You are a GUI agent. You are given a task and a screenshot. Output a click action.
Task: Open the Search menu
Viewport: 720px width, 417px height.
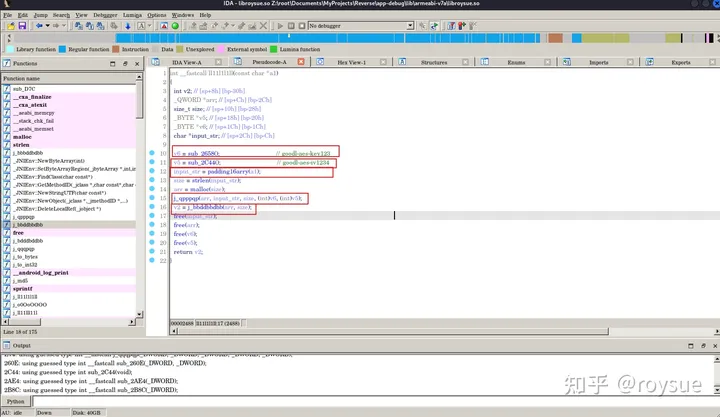click(61, 15)
